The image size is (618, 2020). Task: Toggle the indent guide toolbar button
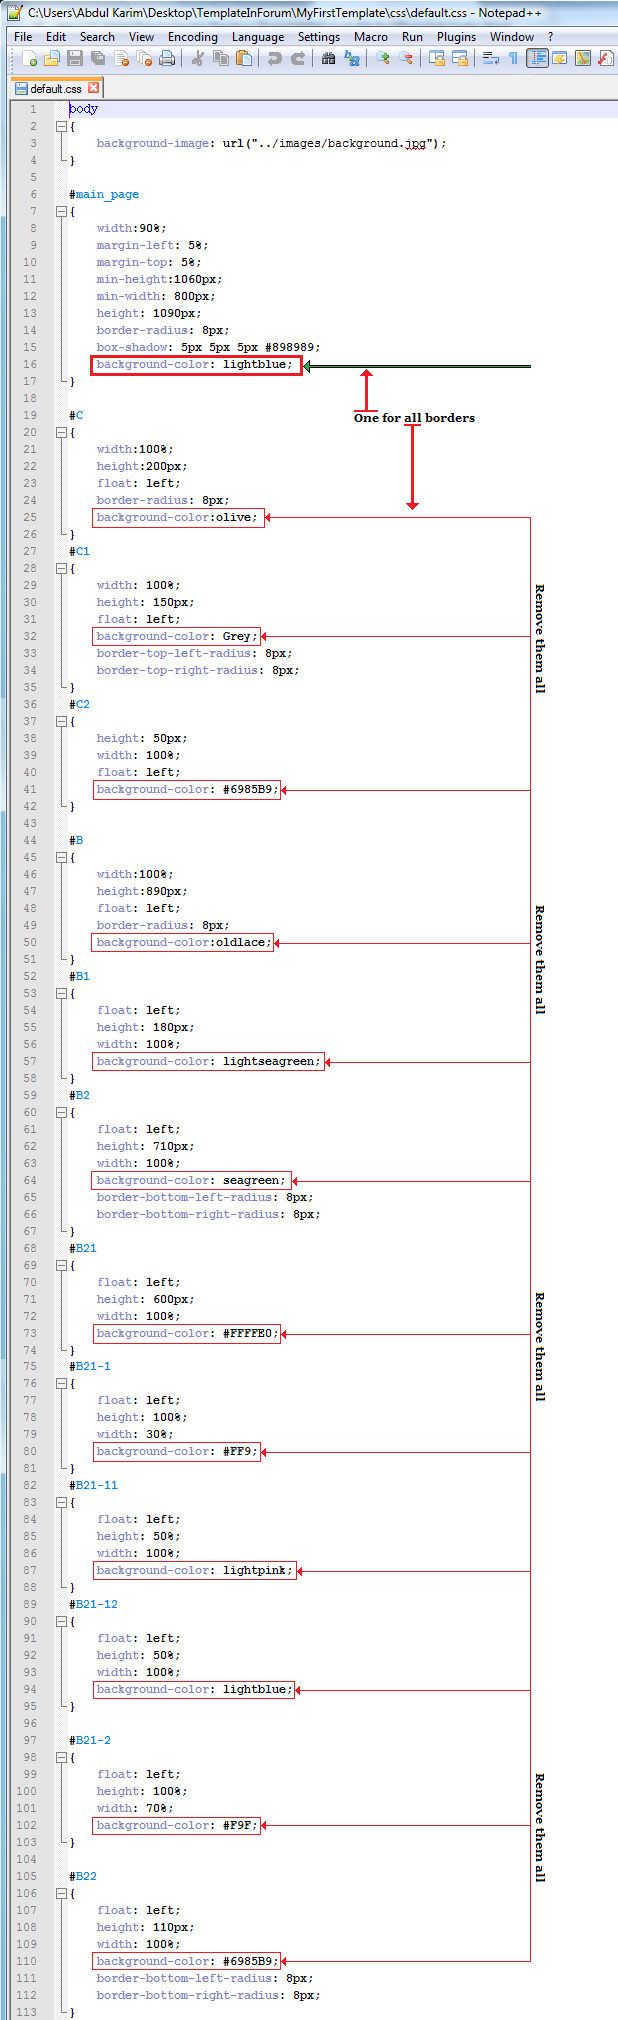point(537,59)
